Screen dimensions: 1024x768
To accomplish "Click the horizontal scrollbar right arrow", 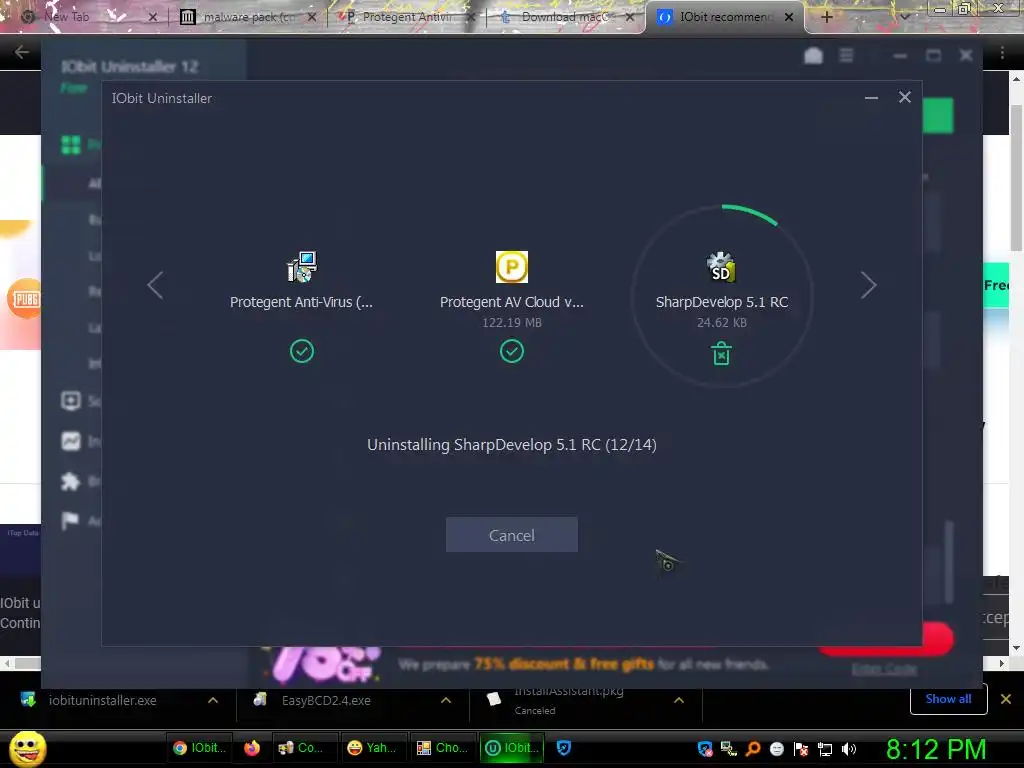I will pos(1002,664).
